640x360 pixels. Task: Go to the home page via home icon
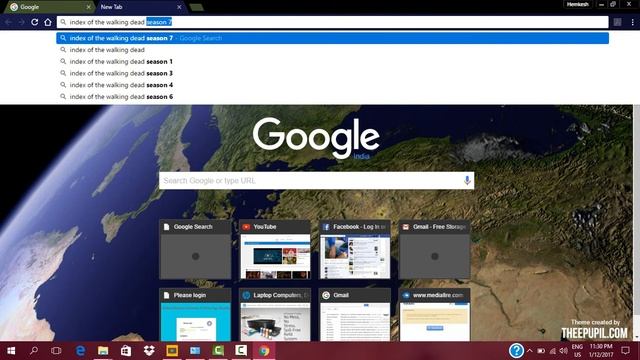(48, 22)
